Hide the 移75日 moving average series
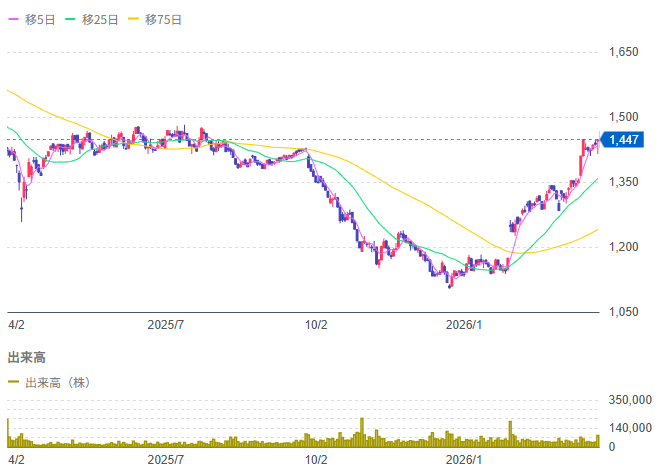Image resolution: width=660 pixels, height=466 pixels. 163,19
